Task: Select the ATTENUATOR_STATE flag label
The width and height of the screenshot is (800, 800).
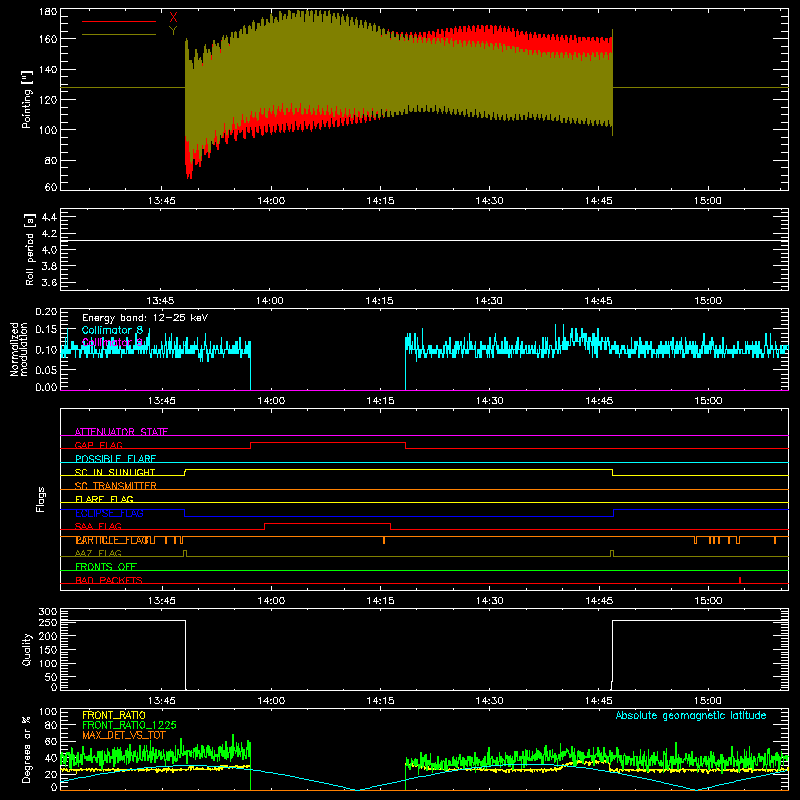Action: (x=121, y=432)
